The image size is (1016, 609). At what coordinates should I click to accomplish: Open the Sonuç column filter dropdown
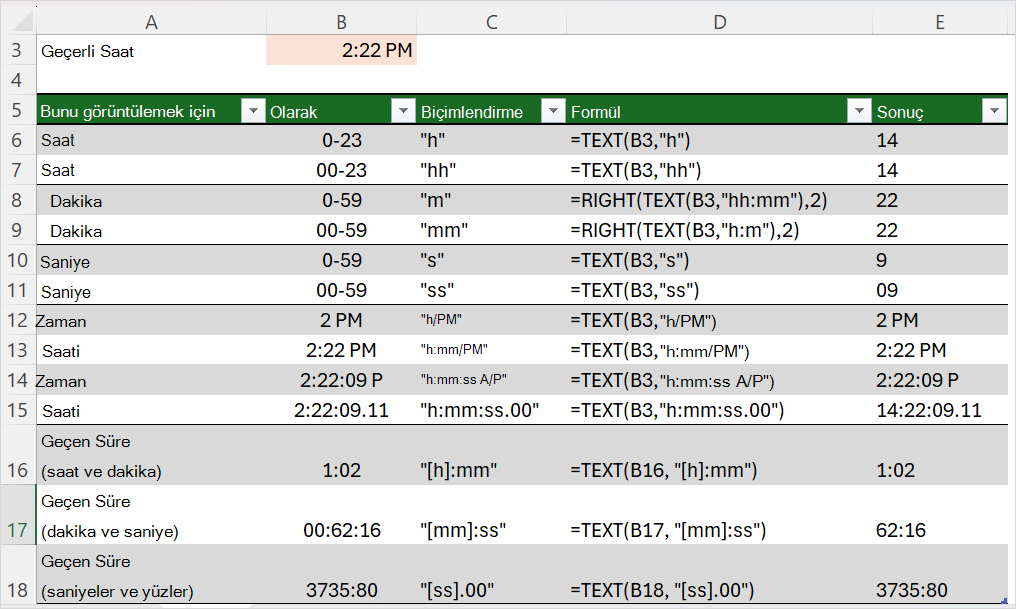coord(994,111)
